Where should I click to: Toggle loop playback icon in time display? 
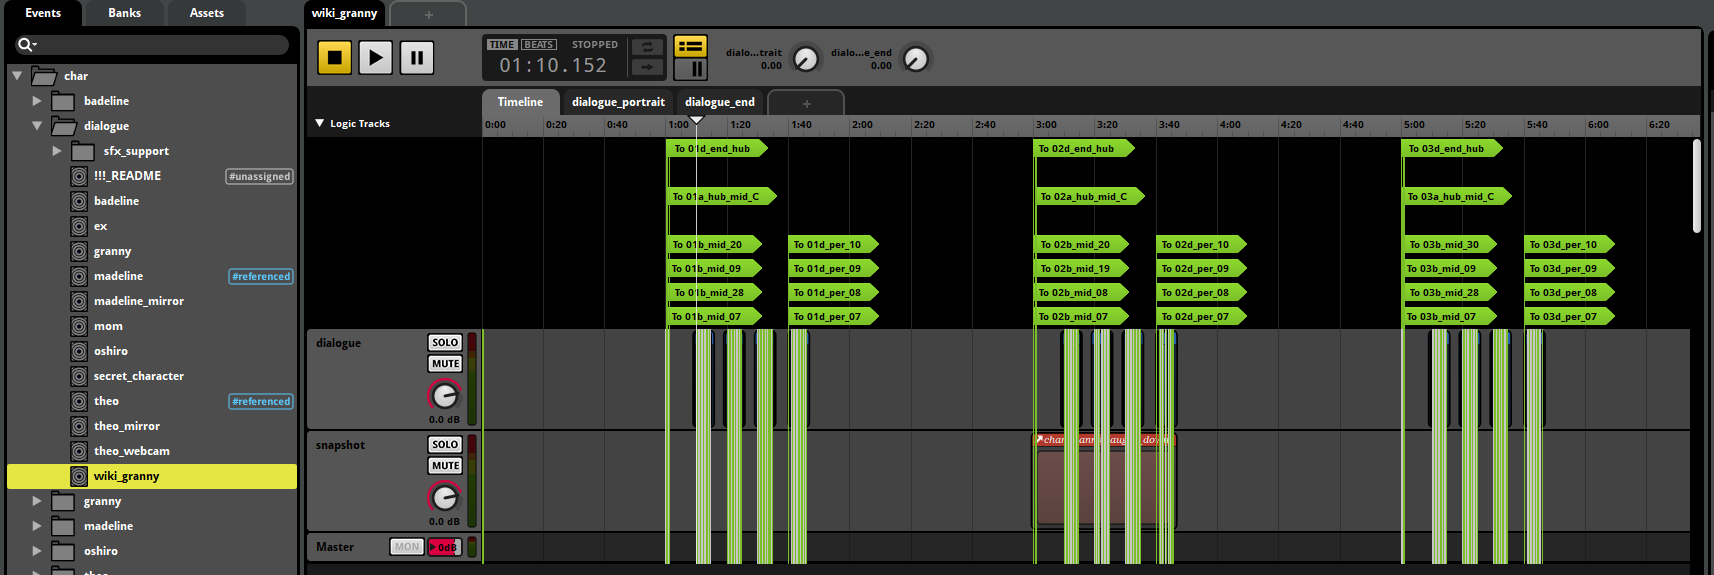pos(647,47)
